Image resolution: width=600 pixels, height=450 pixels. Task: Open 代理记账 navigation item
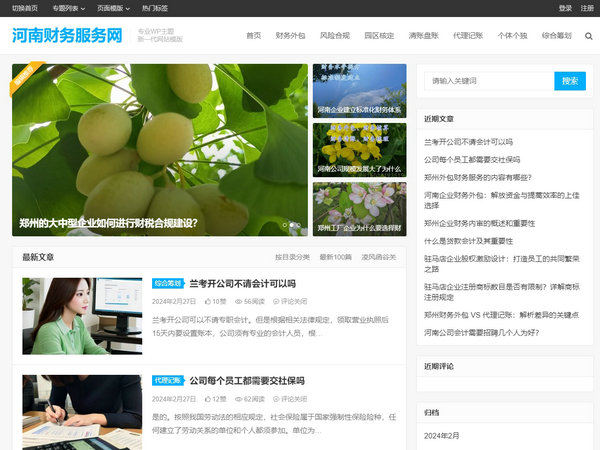(x=468, y=36)
